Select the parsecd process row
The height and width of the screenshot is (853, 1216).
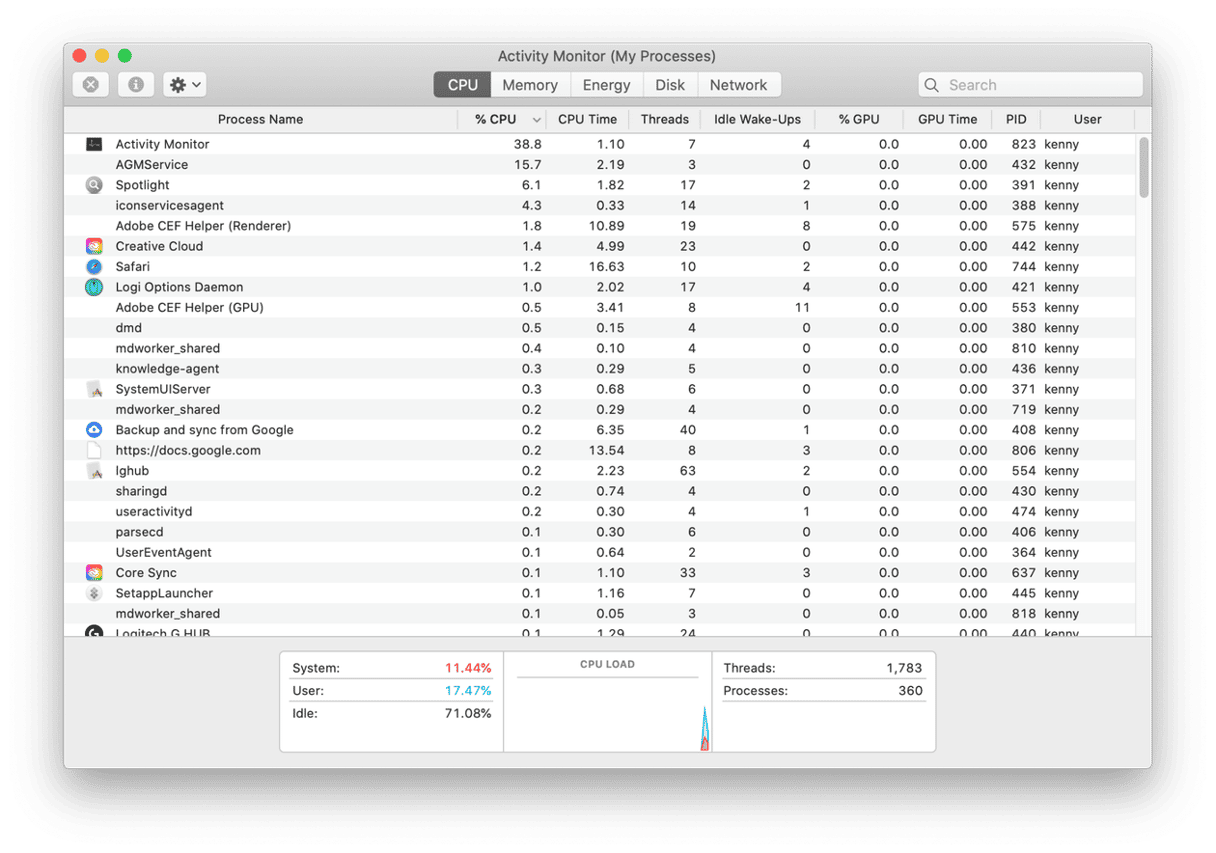(600, 532)
